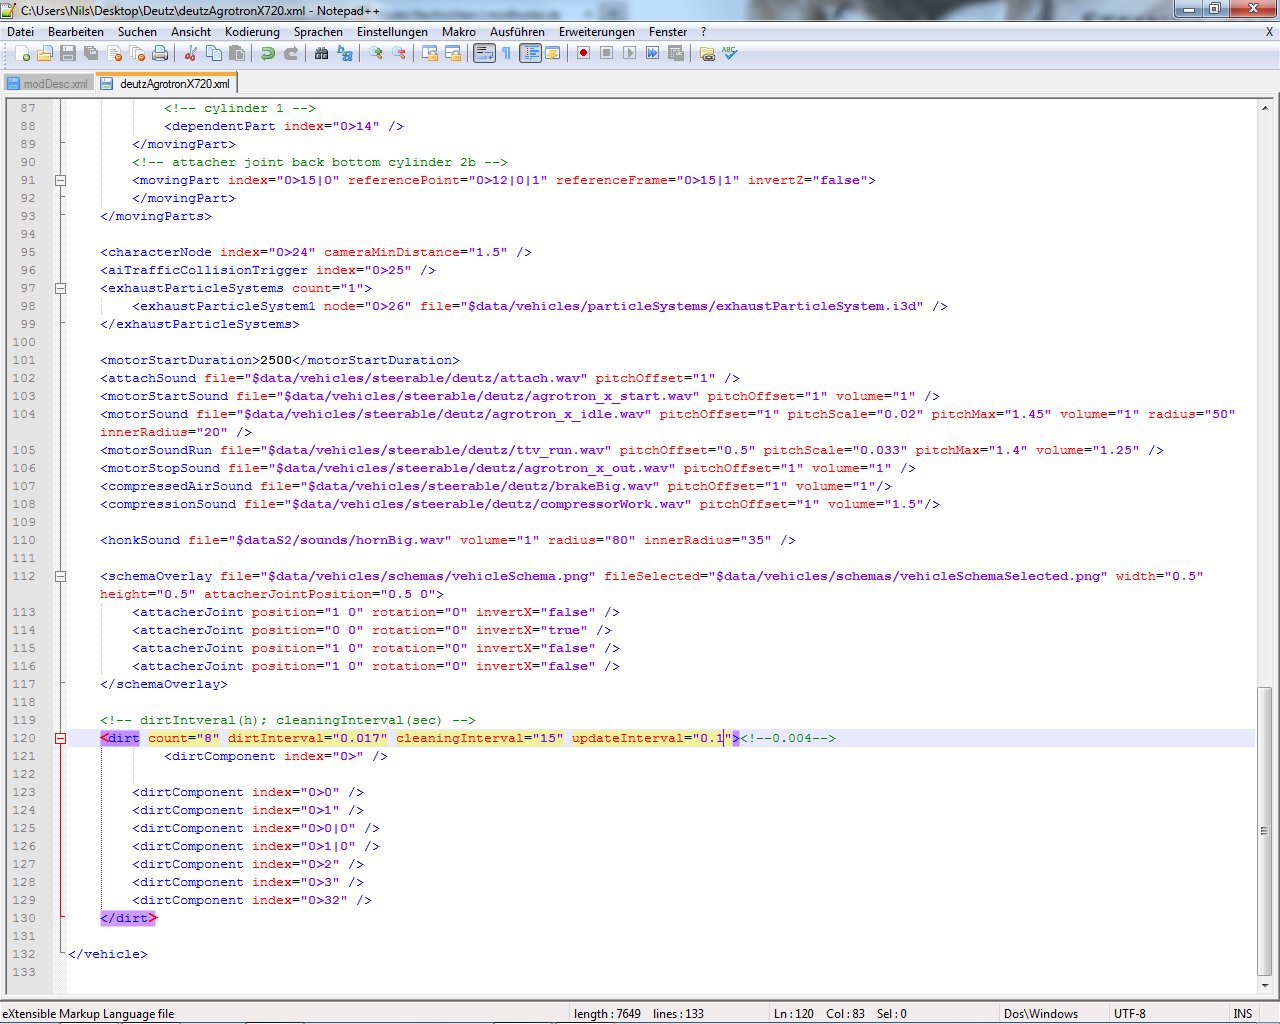Viewport: 1280px width, 1024px height.
Task: Click the Save All toolbar icon
Action: pyautogui.click(x=91, y=53)
